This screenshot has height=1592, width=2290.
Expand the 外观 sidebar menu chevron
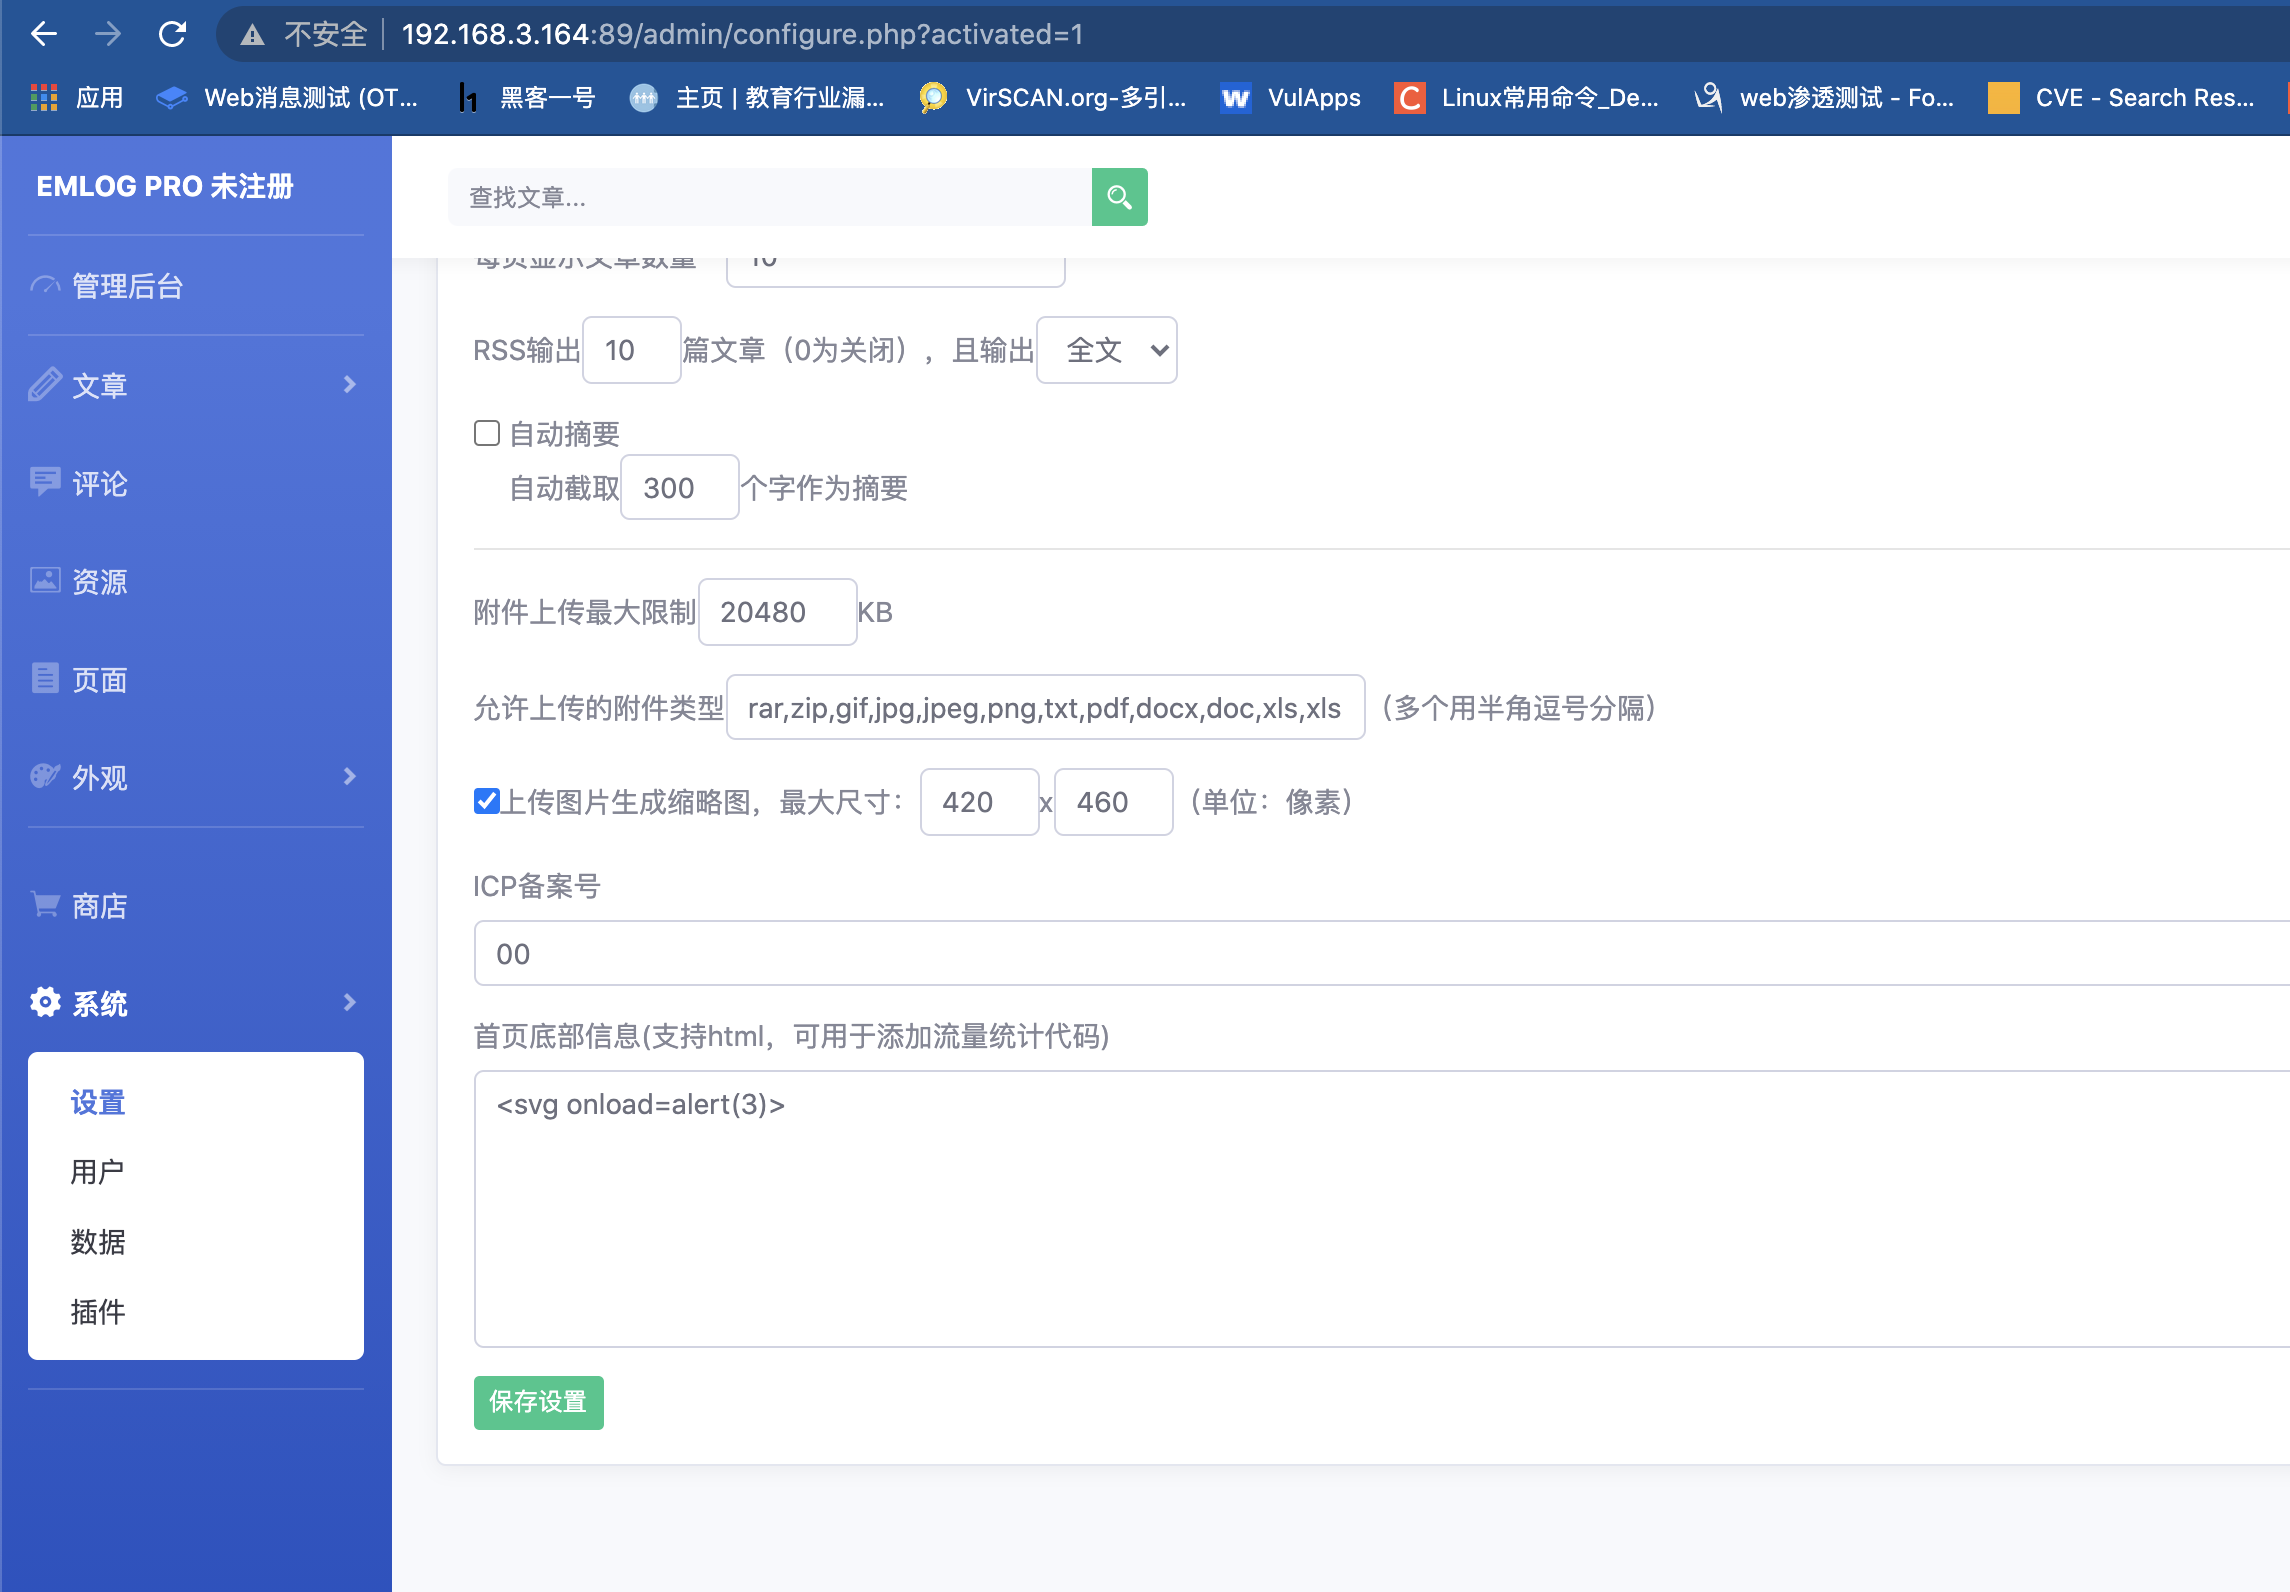pos(349,777)
